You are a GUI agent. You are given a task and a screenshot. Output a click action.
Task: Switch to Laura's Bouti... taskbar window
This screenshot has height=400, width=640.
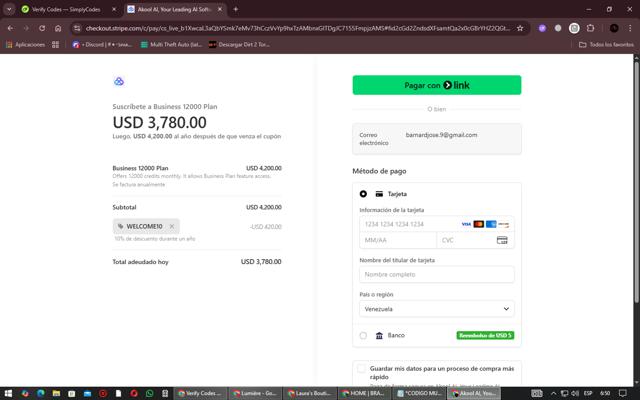309,393
